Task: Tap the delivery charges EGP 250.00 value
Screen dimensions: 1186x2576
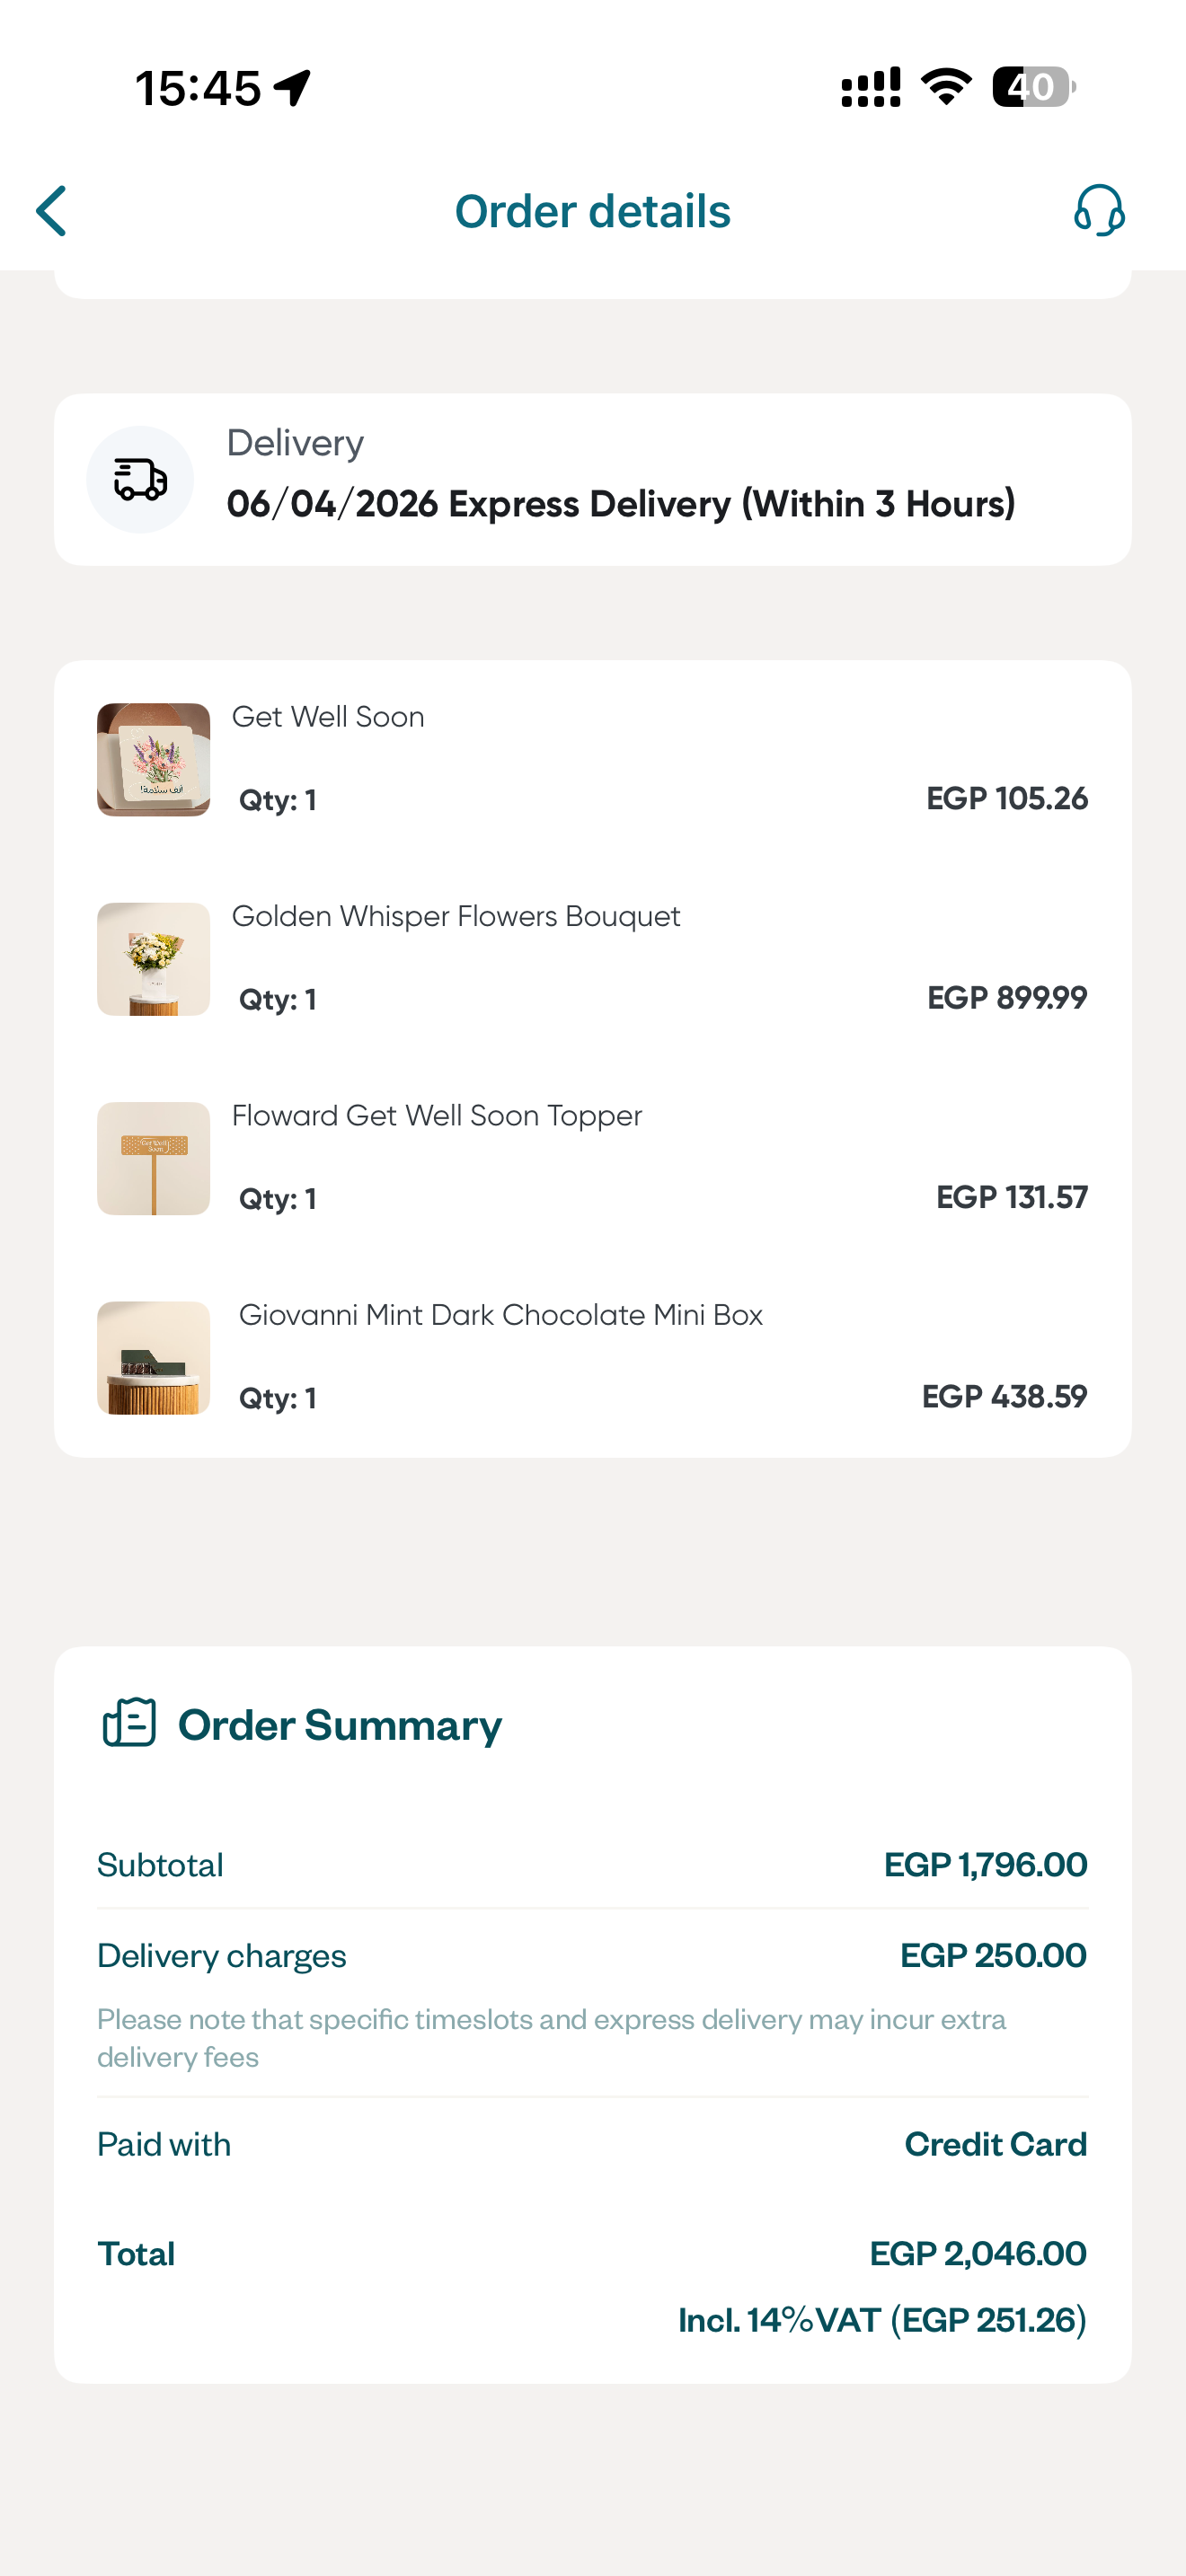Action: pos(992,1955)
